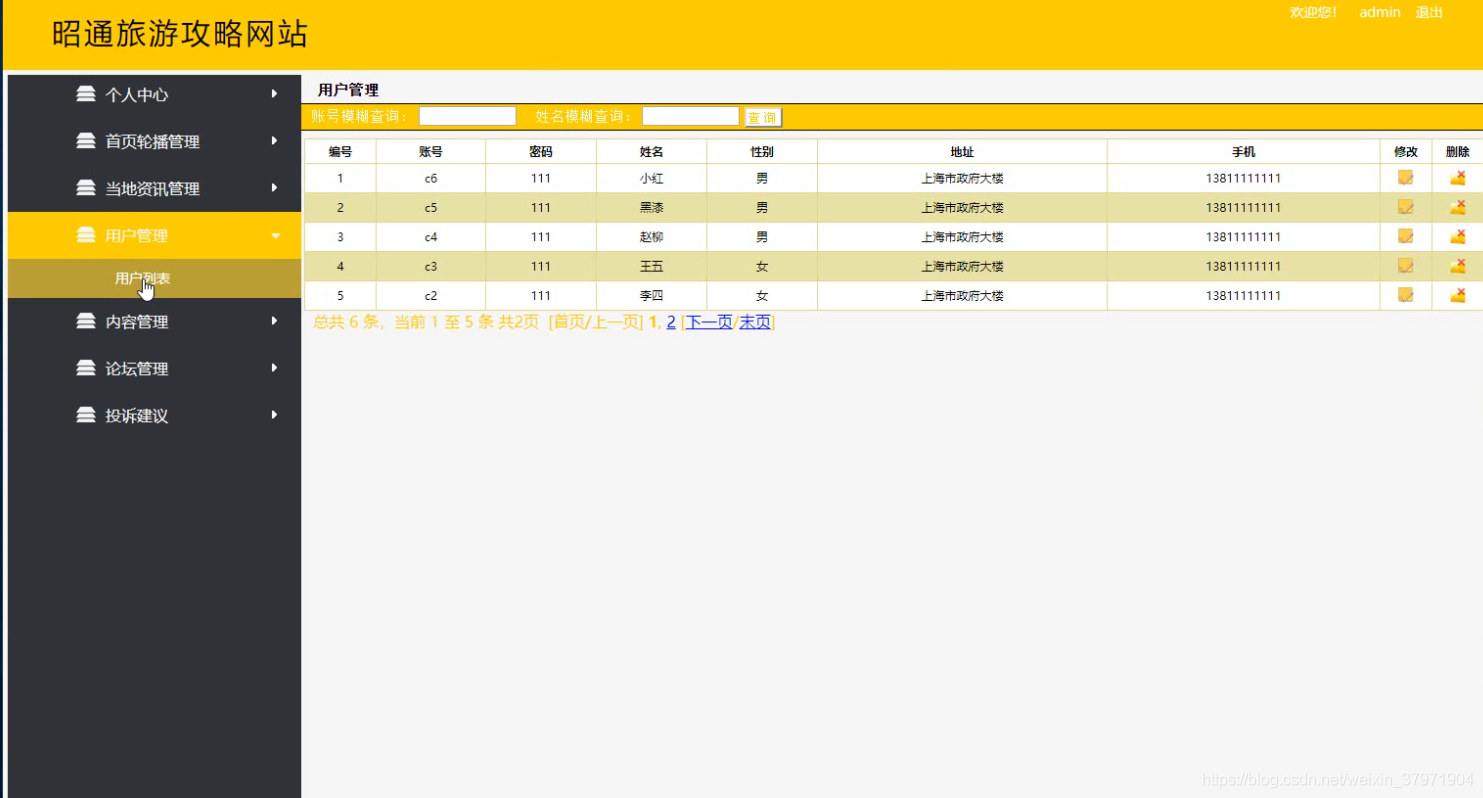Click the name cell 王五

[x=651, y=267]
